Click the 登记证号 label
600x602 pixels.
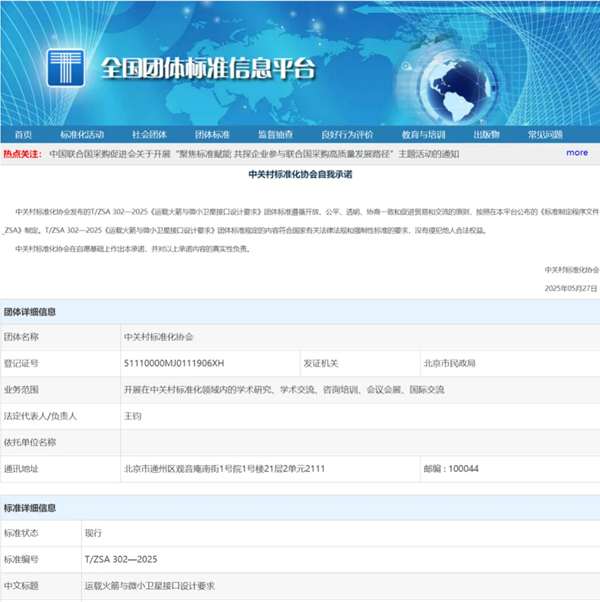21,363
